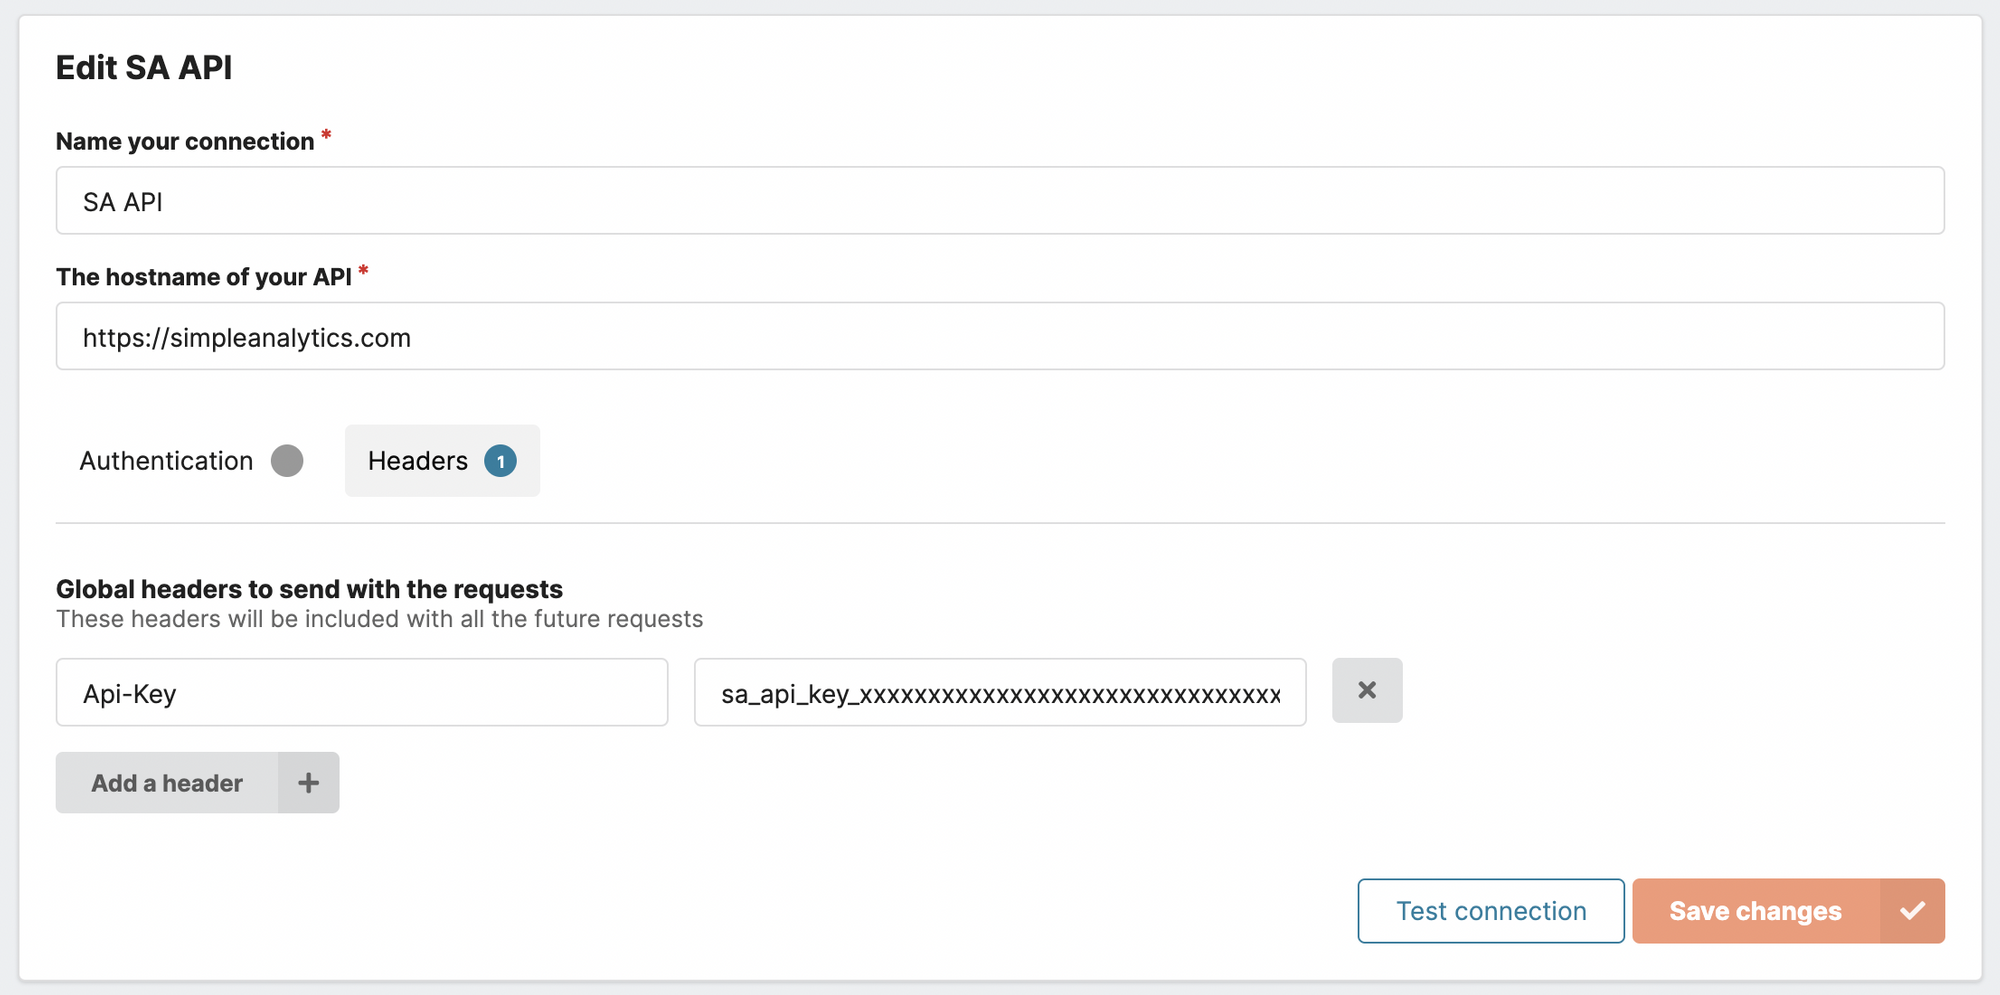Focus the header name field showing 'Api-Key'
Image resolution: width=2000 pixels, height=995 pixels.
click(360, 692)
